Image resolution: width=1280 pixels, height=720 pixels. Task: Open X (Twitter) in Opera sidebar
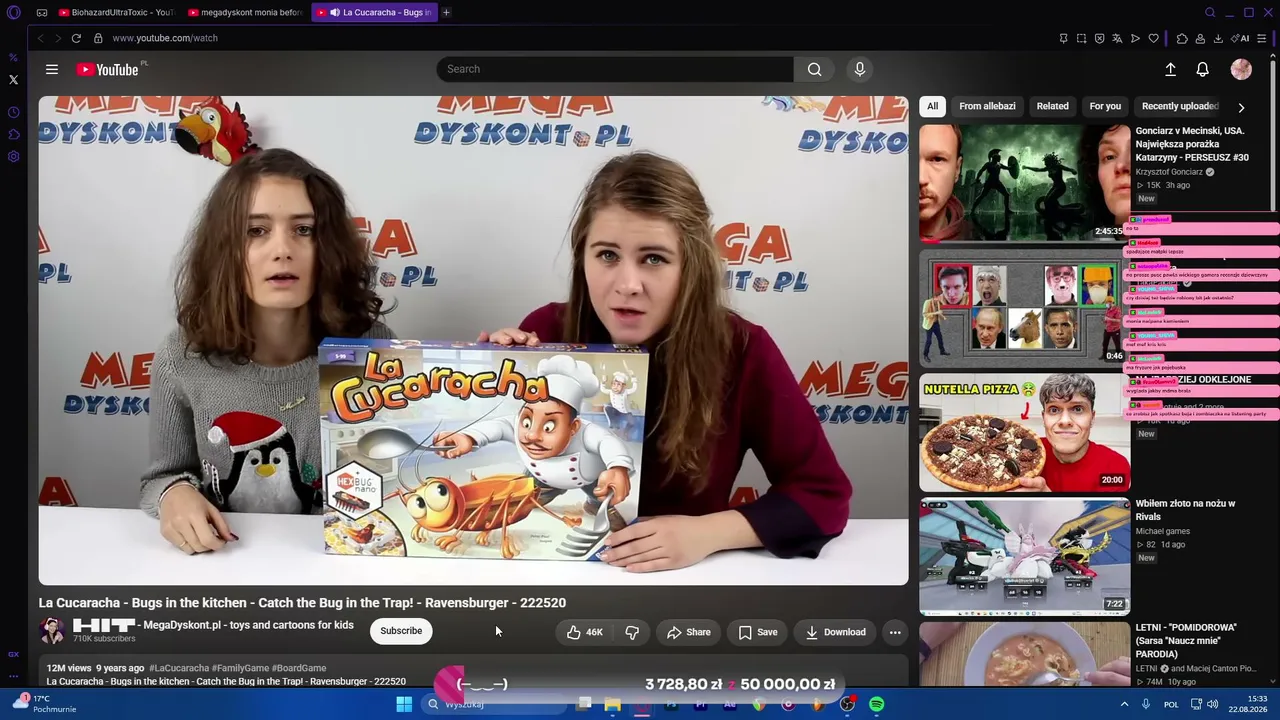point(13,79)
